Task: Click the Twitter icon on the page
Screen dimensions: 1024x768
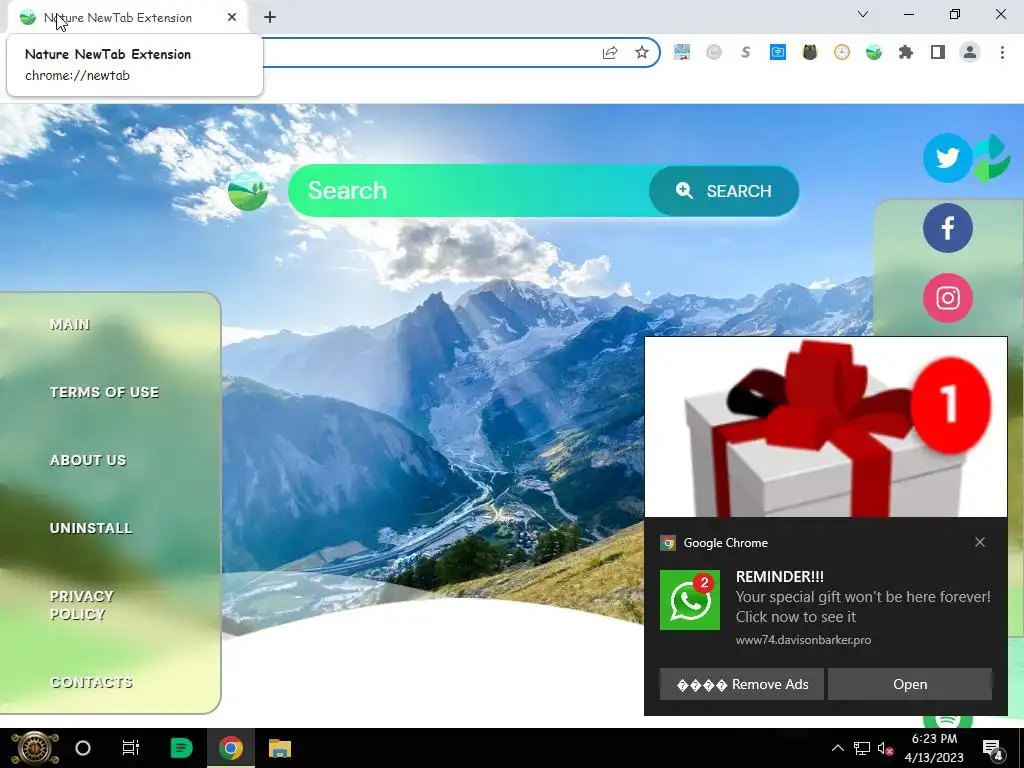Action: coord(948,158)
